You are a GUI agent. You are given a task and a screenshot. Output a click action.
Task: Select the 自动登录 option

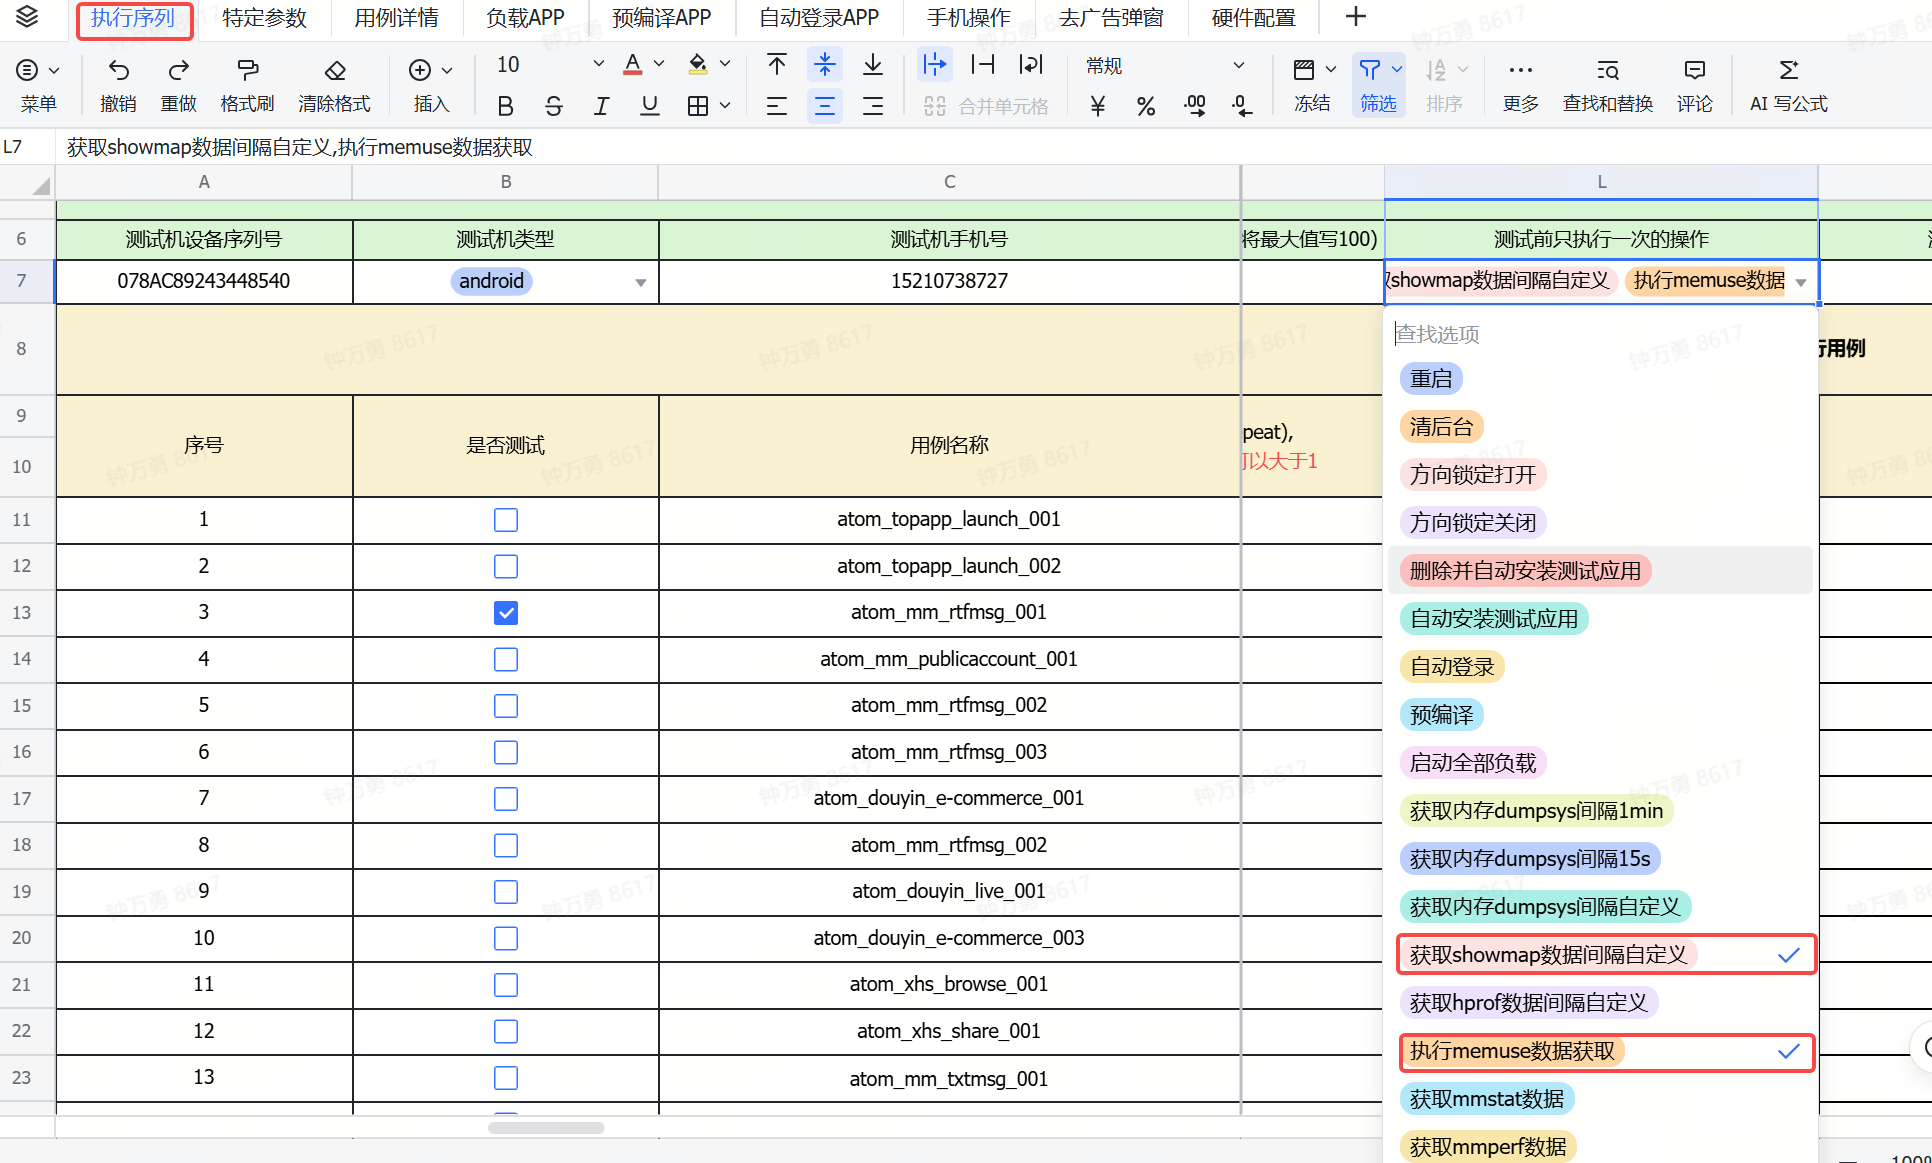click(x=1452, y=667)
